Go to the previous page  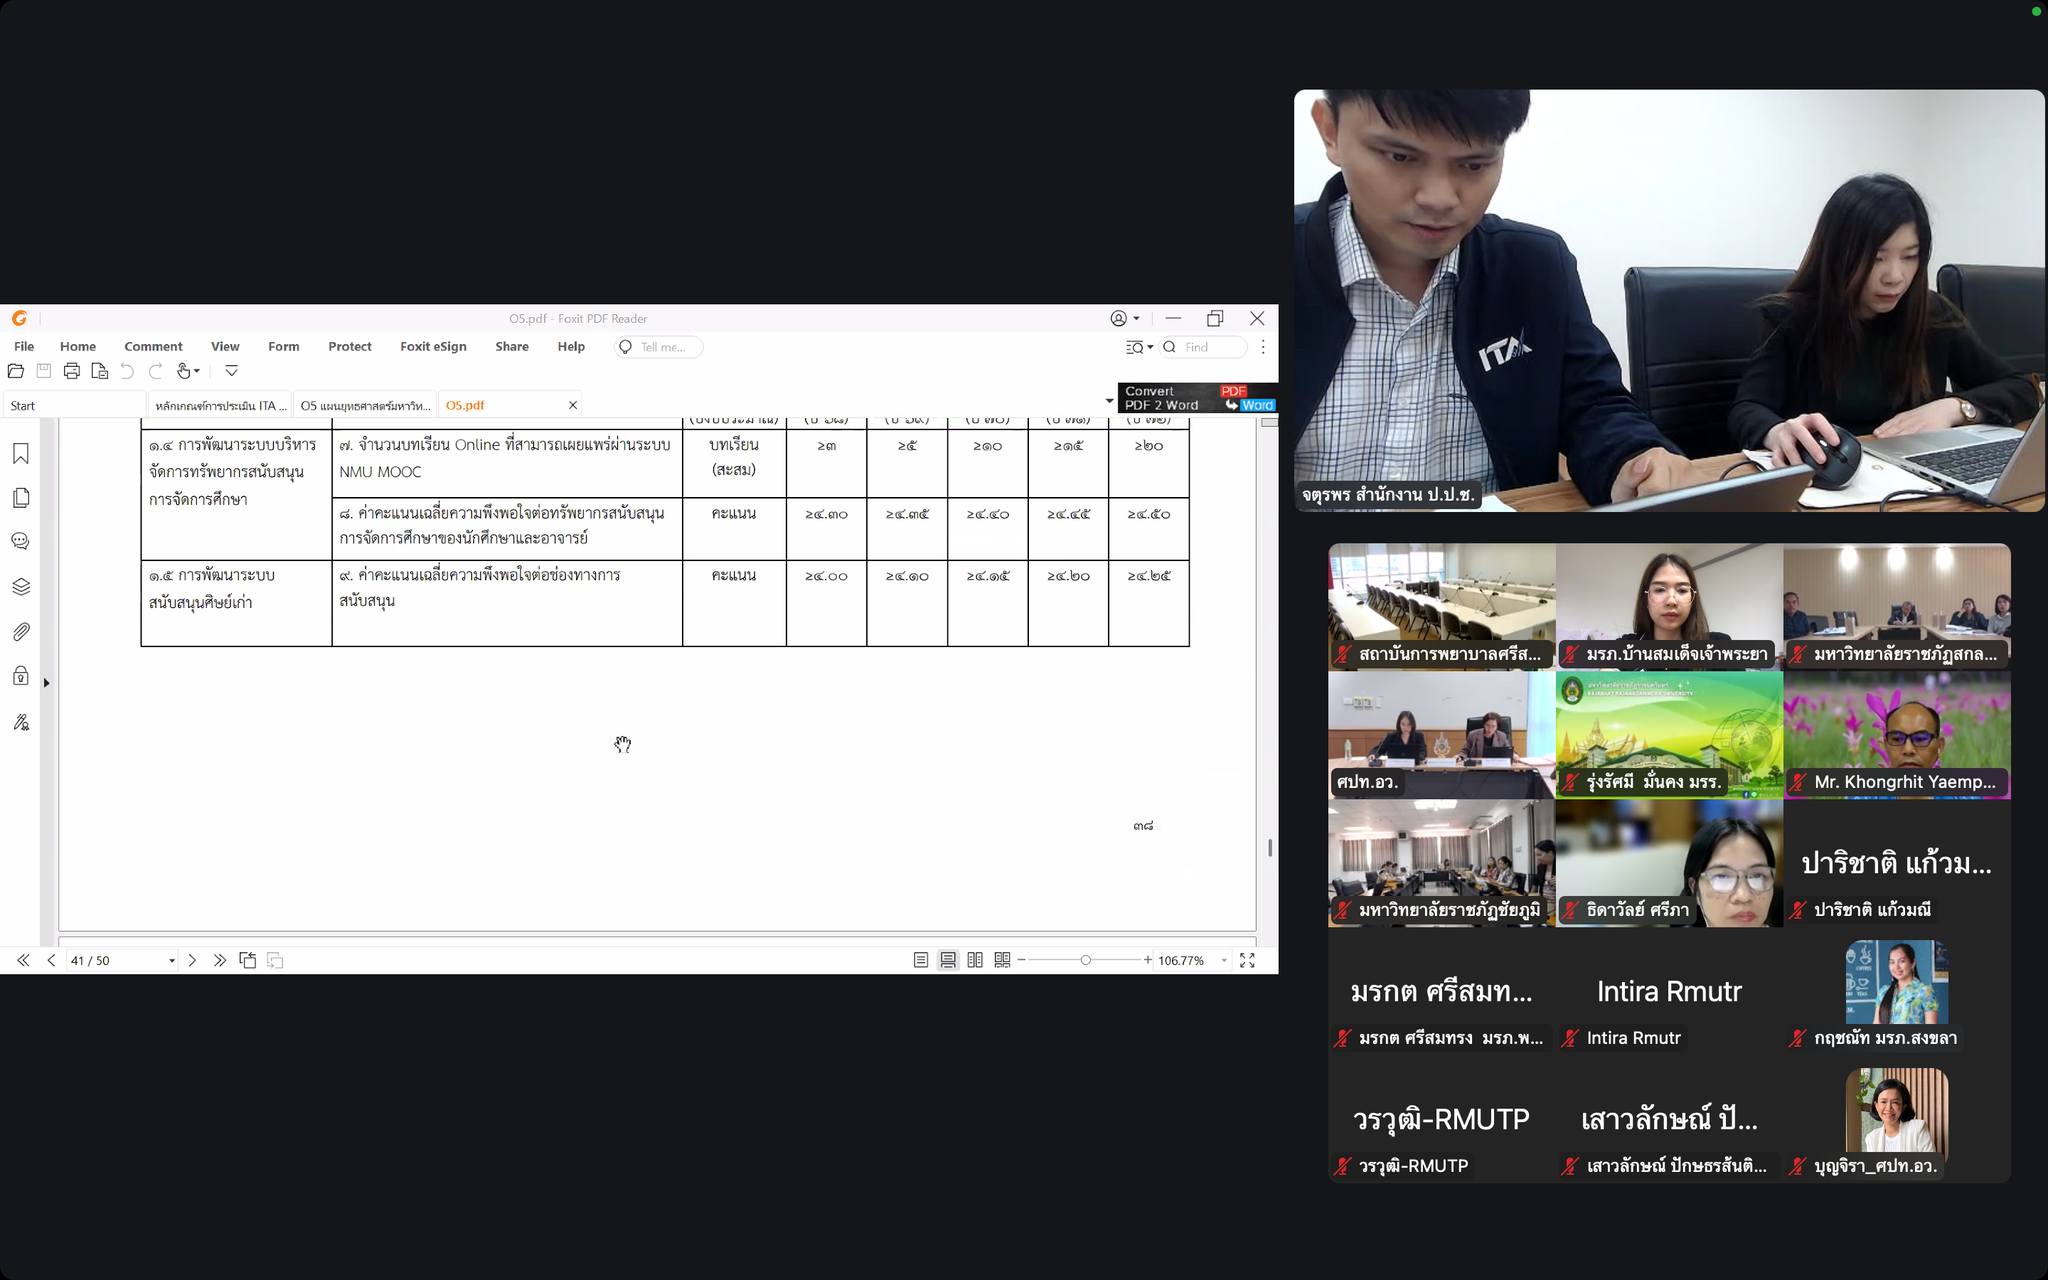coord(51,960)
